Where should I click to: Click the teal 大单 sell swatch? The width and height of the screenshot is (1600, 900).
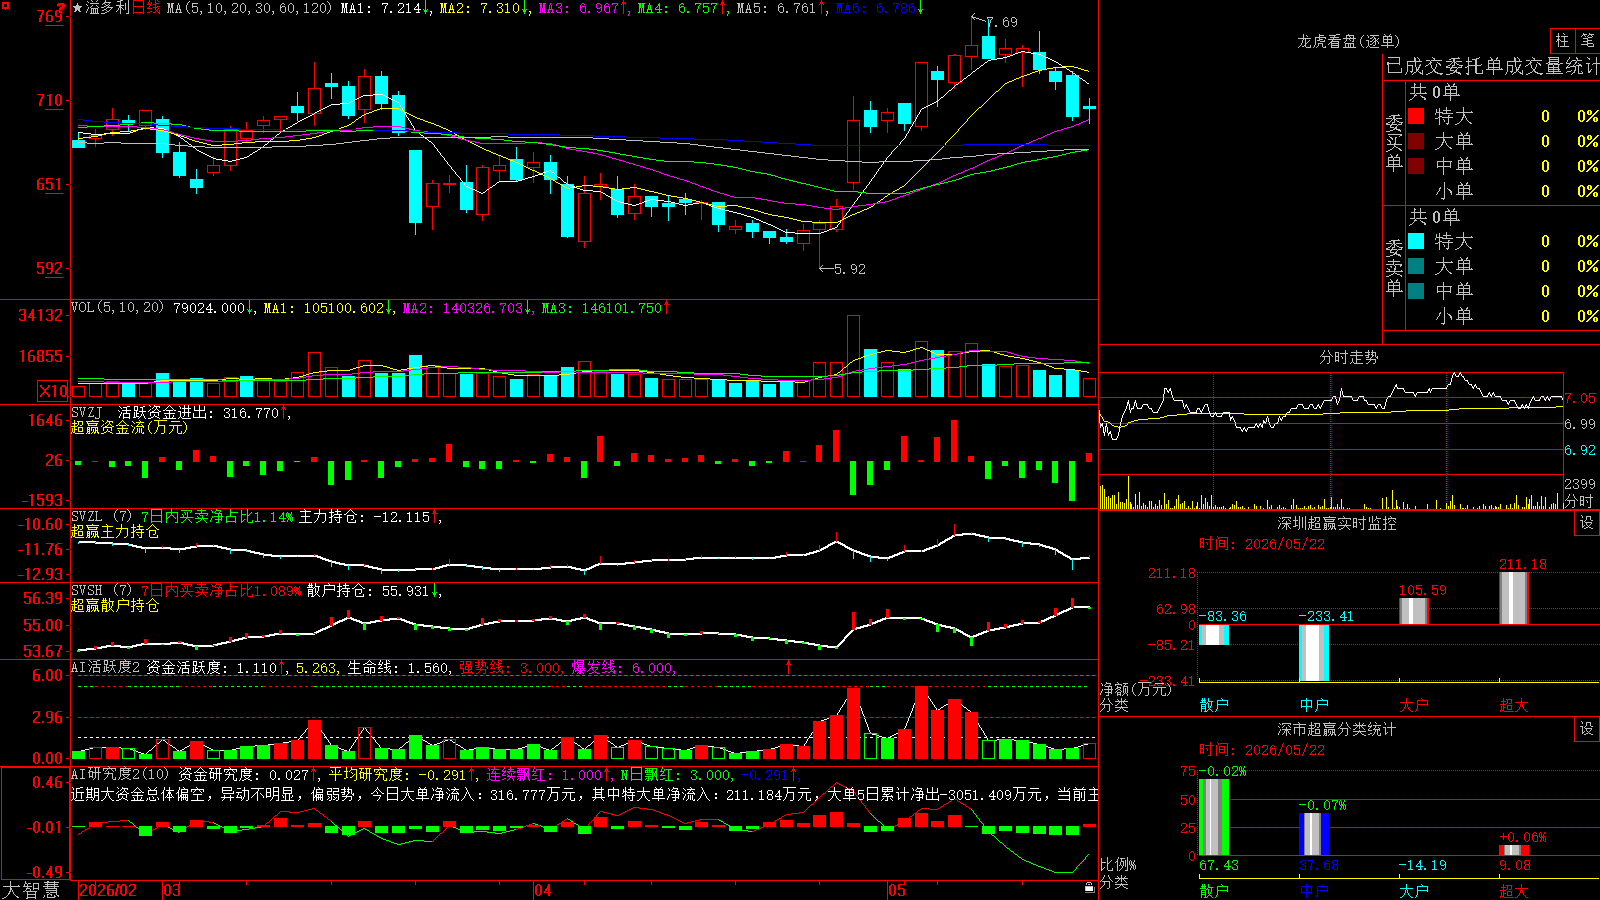[1416, 266]
